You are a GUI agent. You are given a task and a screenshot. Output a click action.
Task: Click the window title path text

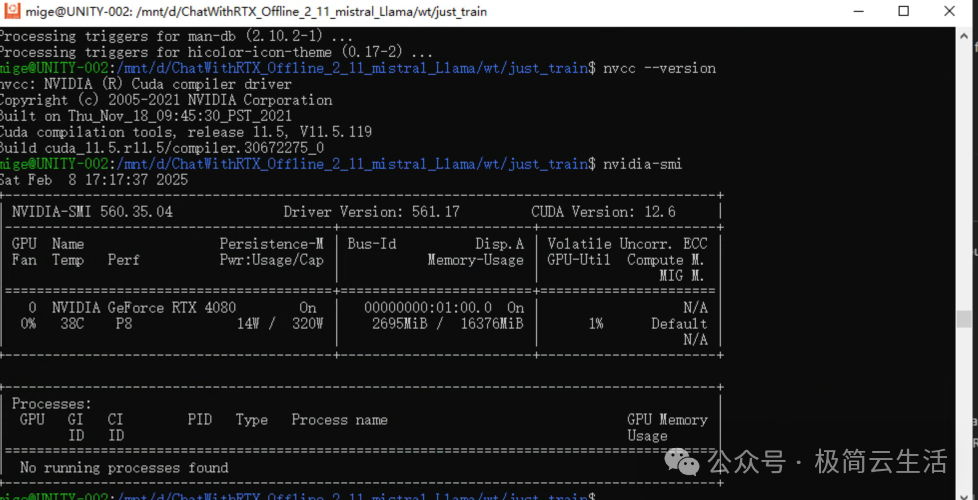tap(256, 12)
